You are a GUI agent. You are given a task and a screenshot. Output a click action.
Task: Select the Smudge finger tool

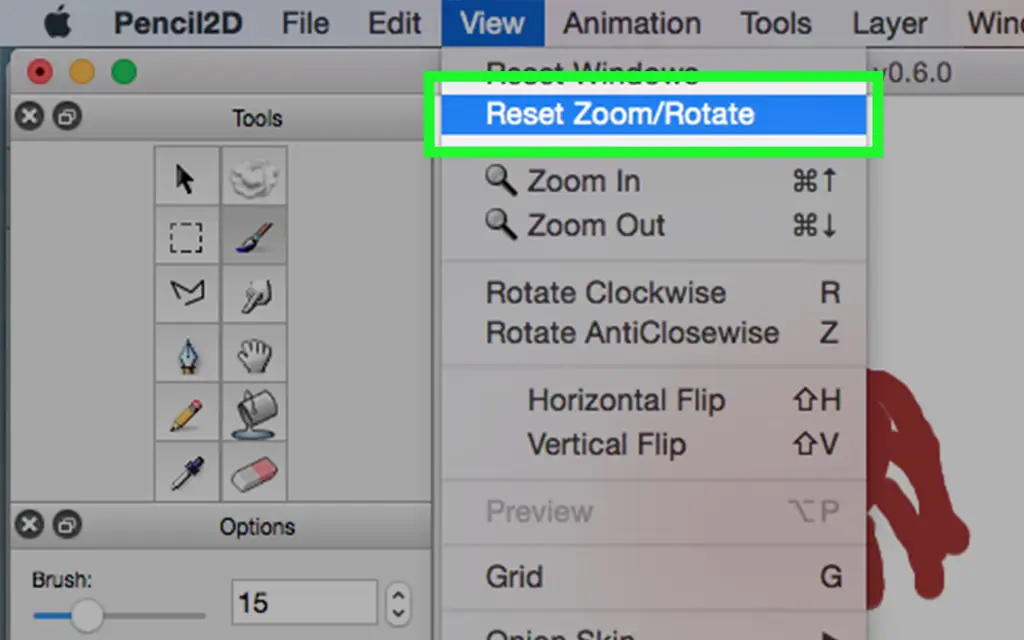pos(254,294)
